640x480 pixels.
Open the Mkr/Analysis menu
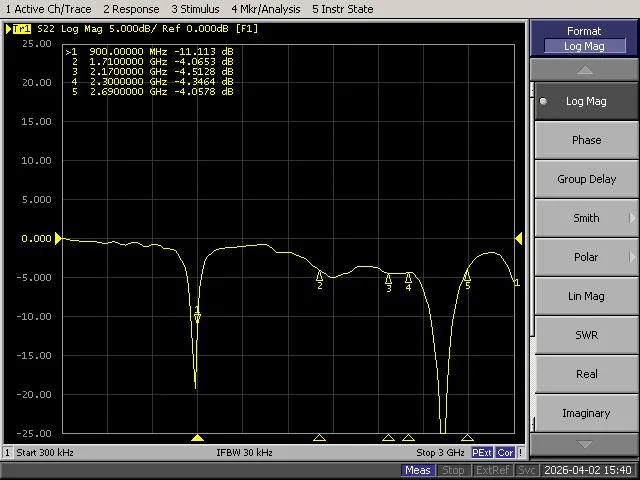(x=266, y=9)
